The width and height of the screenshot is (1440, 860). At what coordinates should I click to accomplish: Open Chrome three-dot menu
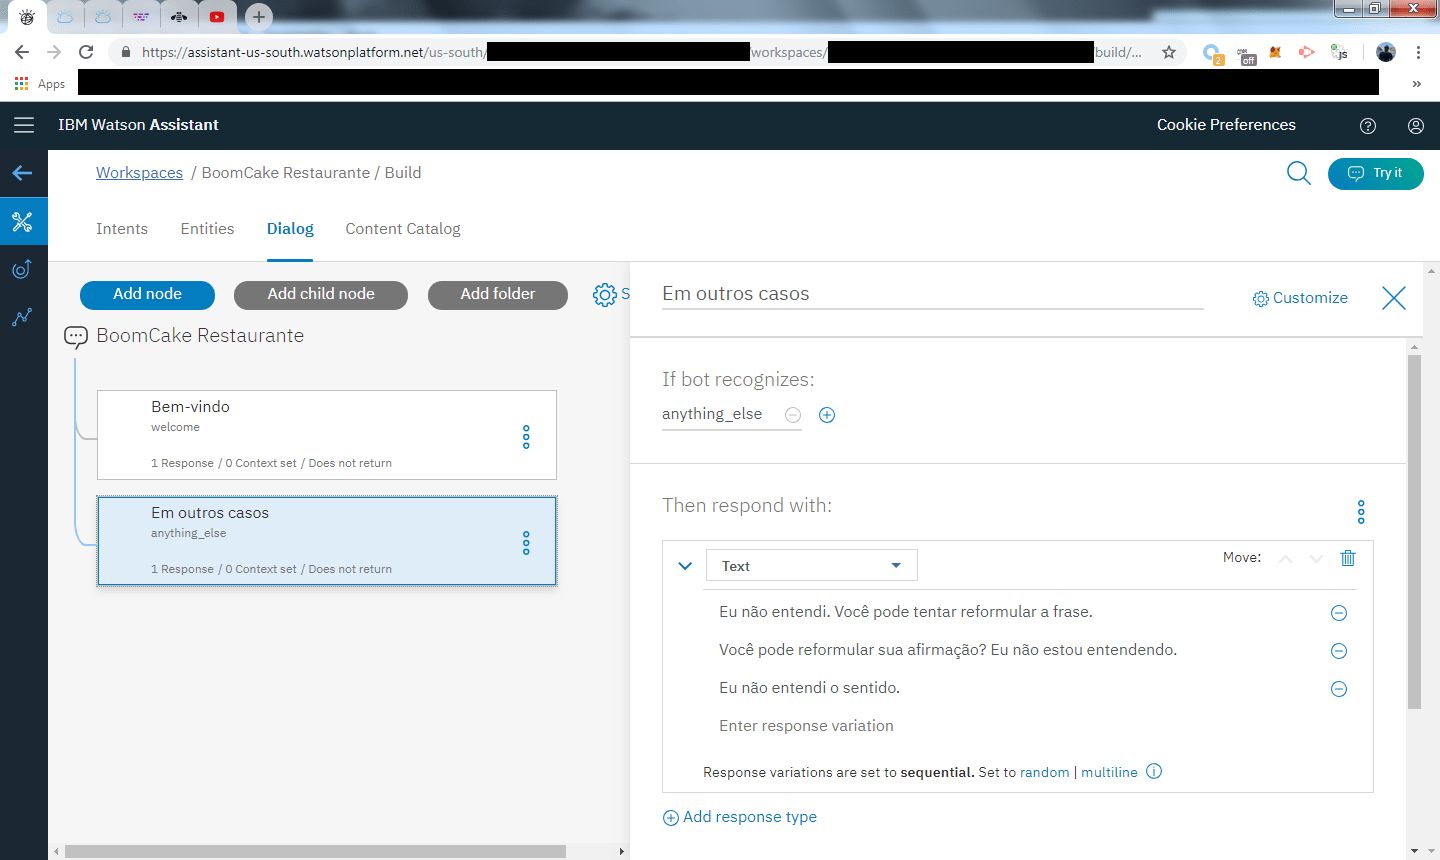1418,52
